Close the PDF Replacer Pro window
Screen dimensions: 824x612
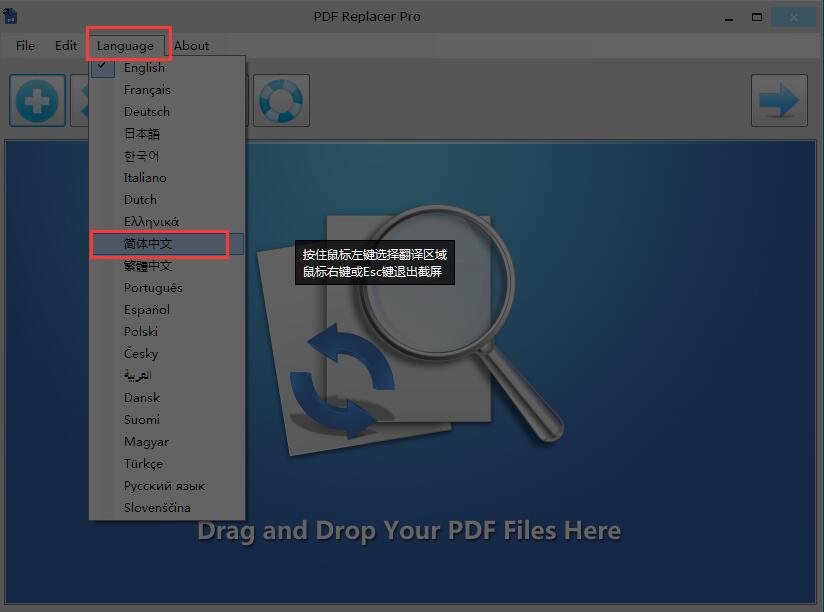tap(794, 17)
